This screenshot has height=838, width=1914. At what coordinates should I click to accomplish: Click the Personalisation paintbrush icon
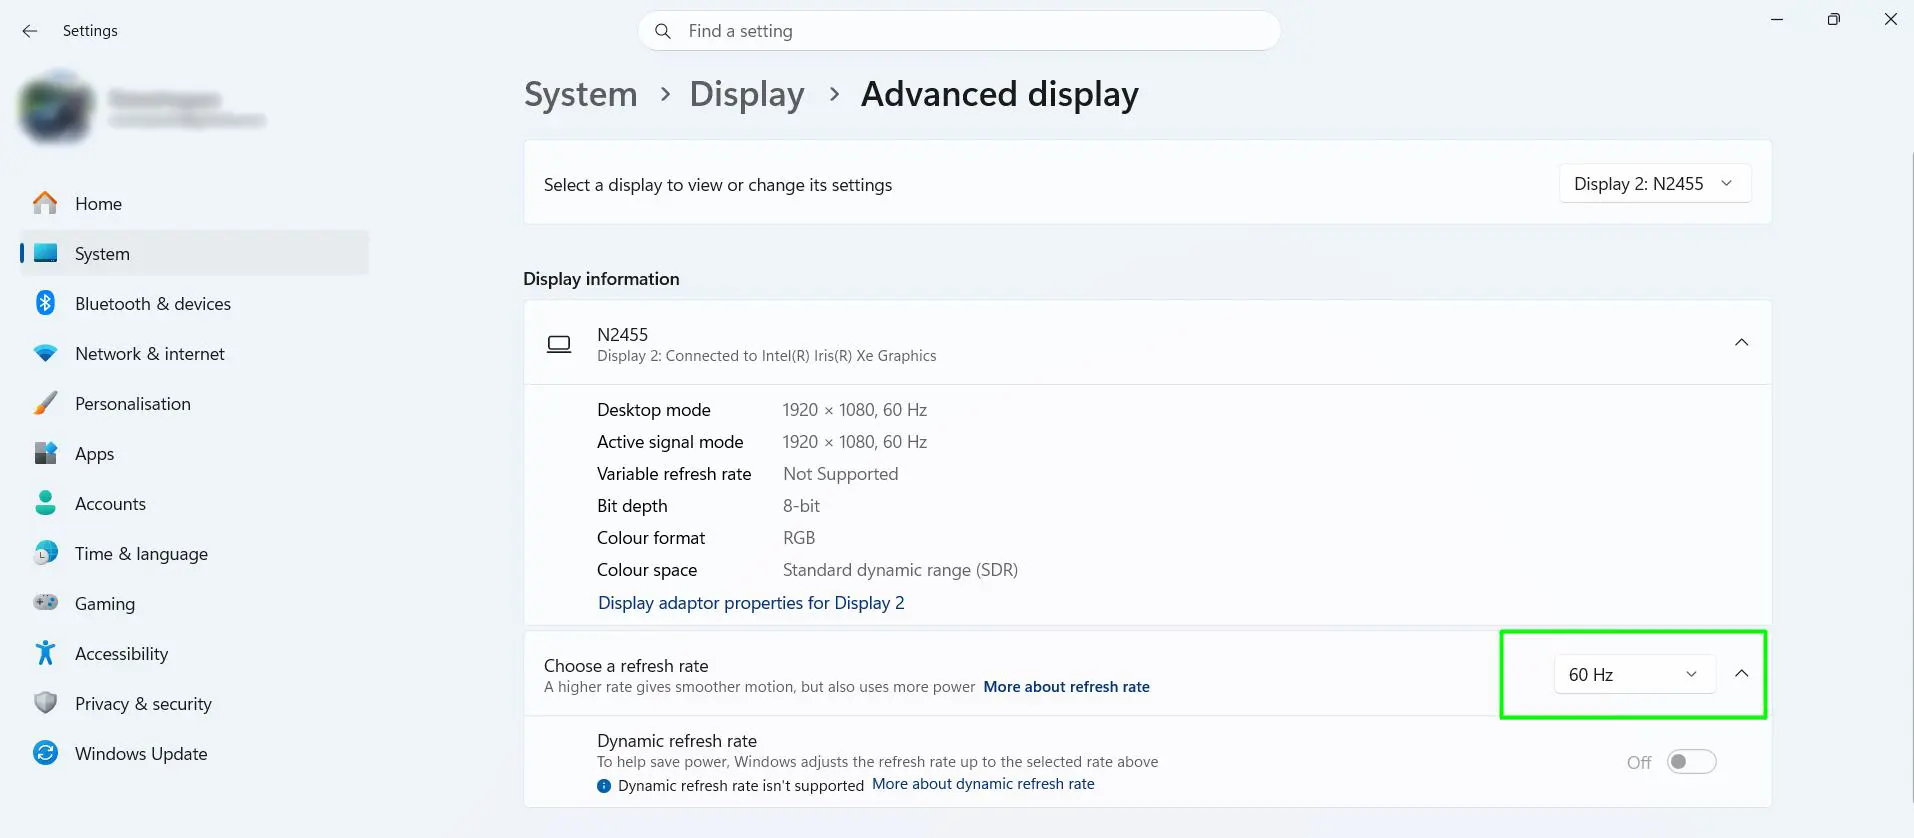pos(45,403)
